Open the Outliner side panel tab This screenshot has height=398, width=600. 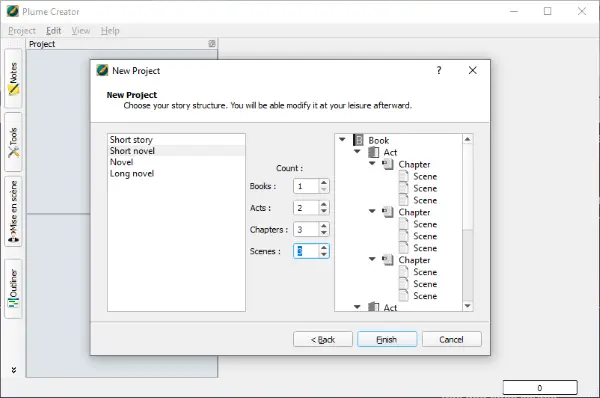coord(13,289)
